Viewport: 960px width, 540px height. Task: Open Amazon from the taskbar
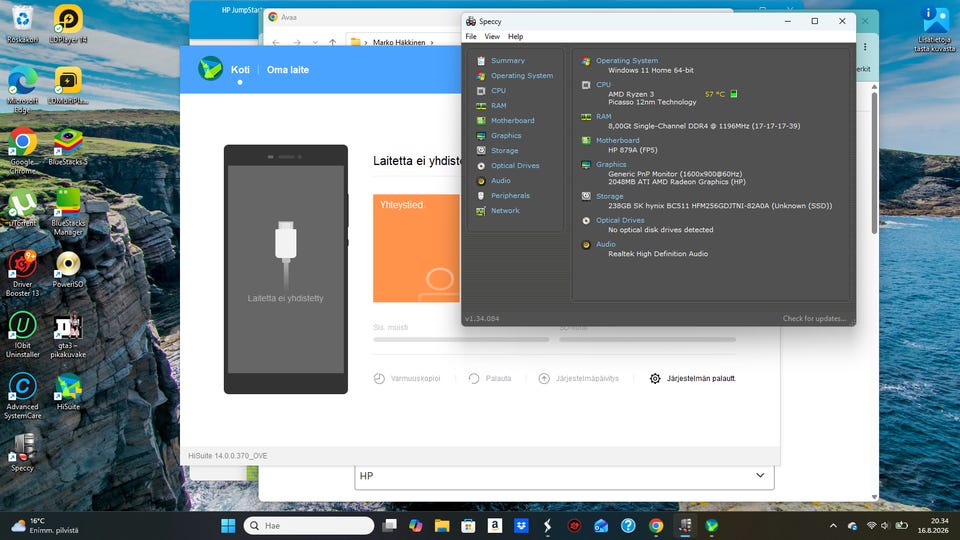click(495, 526)
